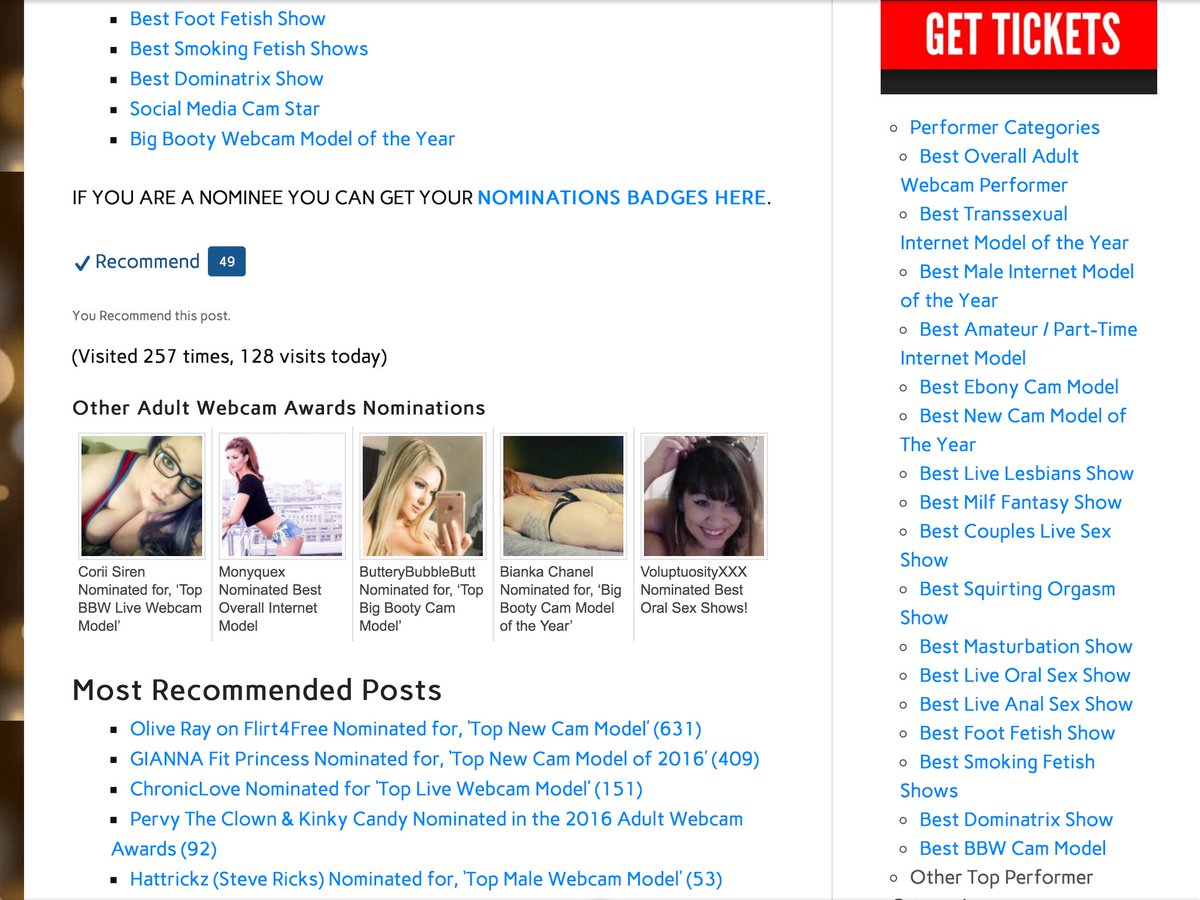The width and height of the screenshot is (1200, 900).
Task: Select Best Amateur / Part-Time Internet Model
Action: point(1018,343)
